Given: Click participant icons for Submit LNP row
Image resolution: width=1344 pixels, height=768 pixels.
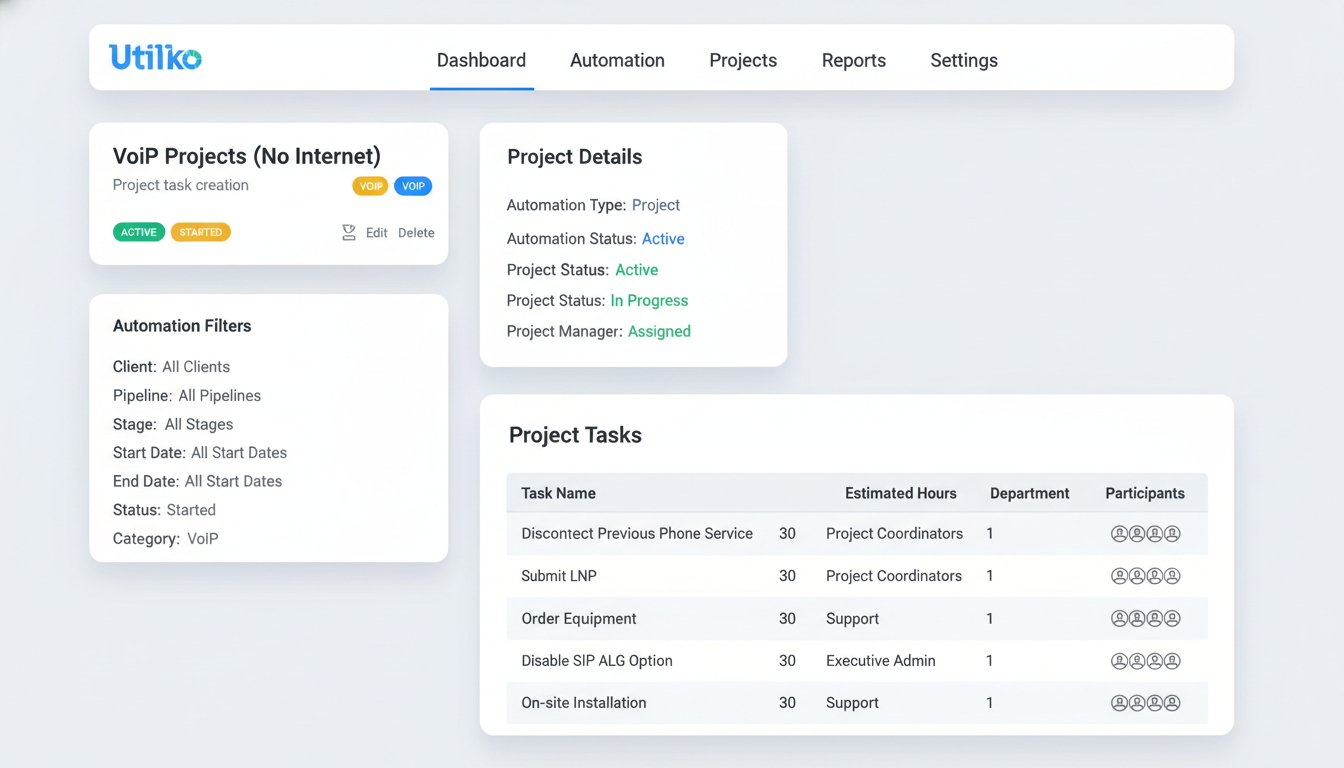Looking at the screenshot, I should (1145, 576).
